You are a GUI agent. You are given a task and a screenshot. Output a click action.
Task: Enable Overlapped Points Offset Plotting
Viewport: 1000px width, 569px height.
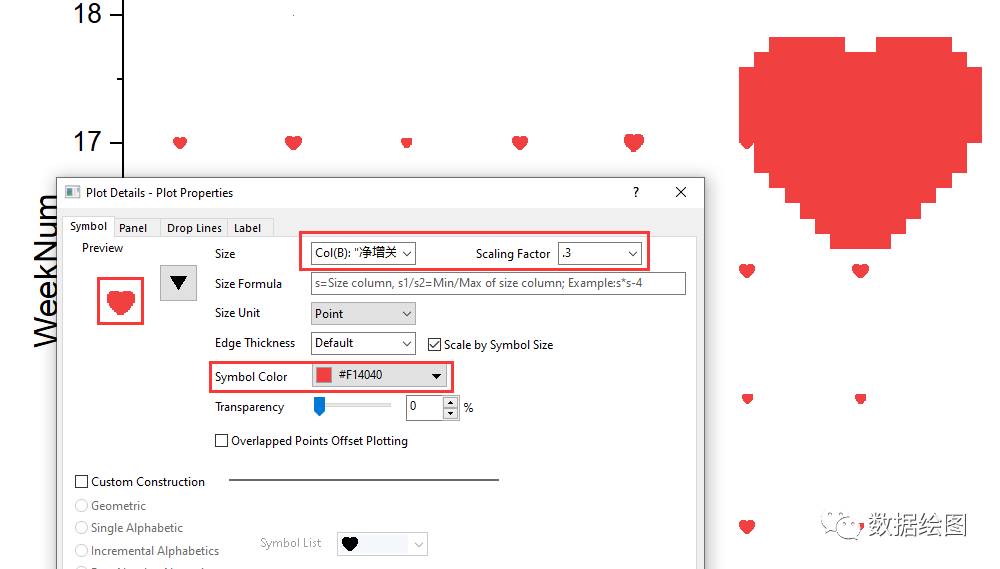221,441
